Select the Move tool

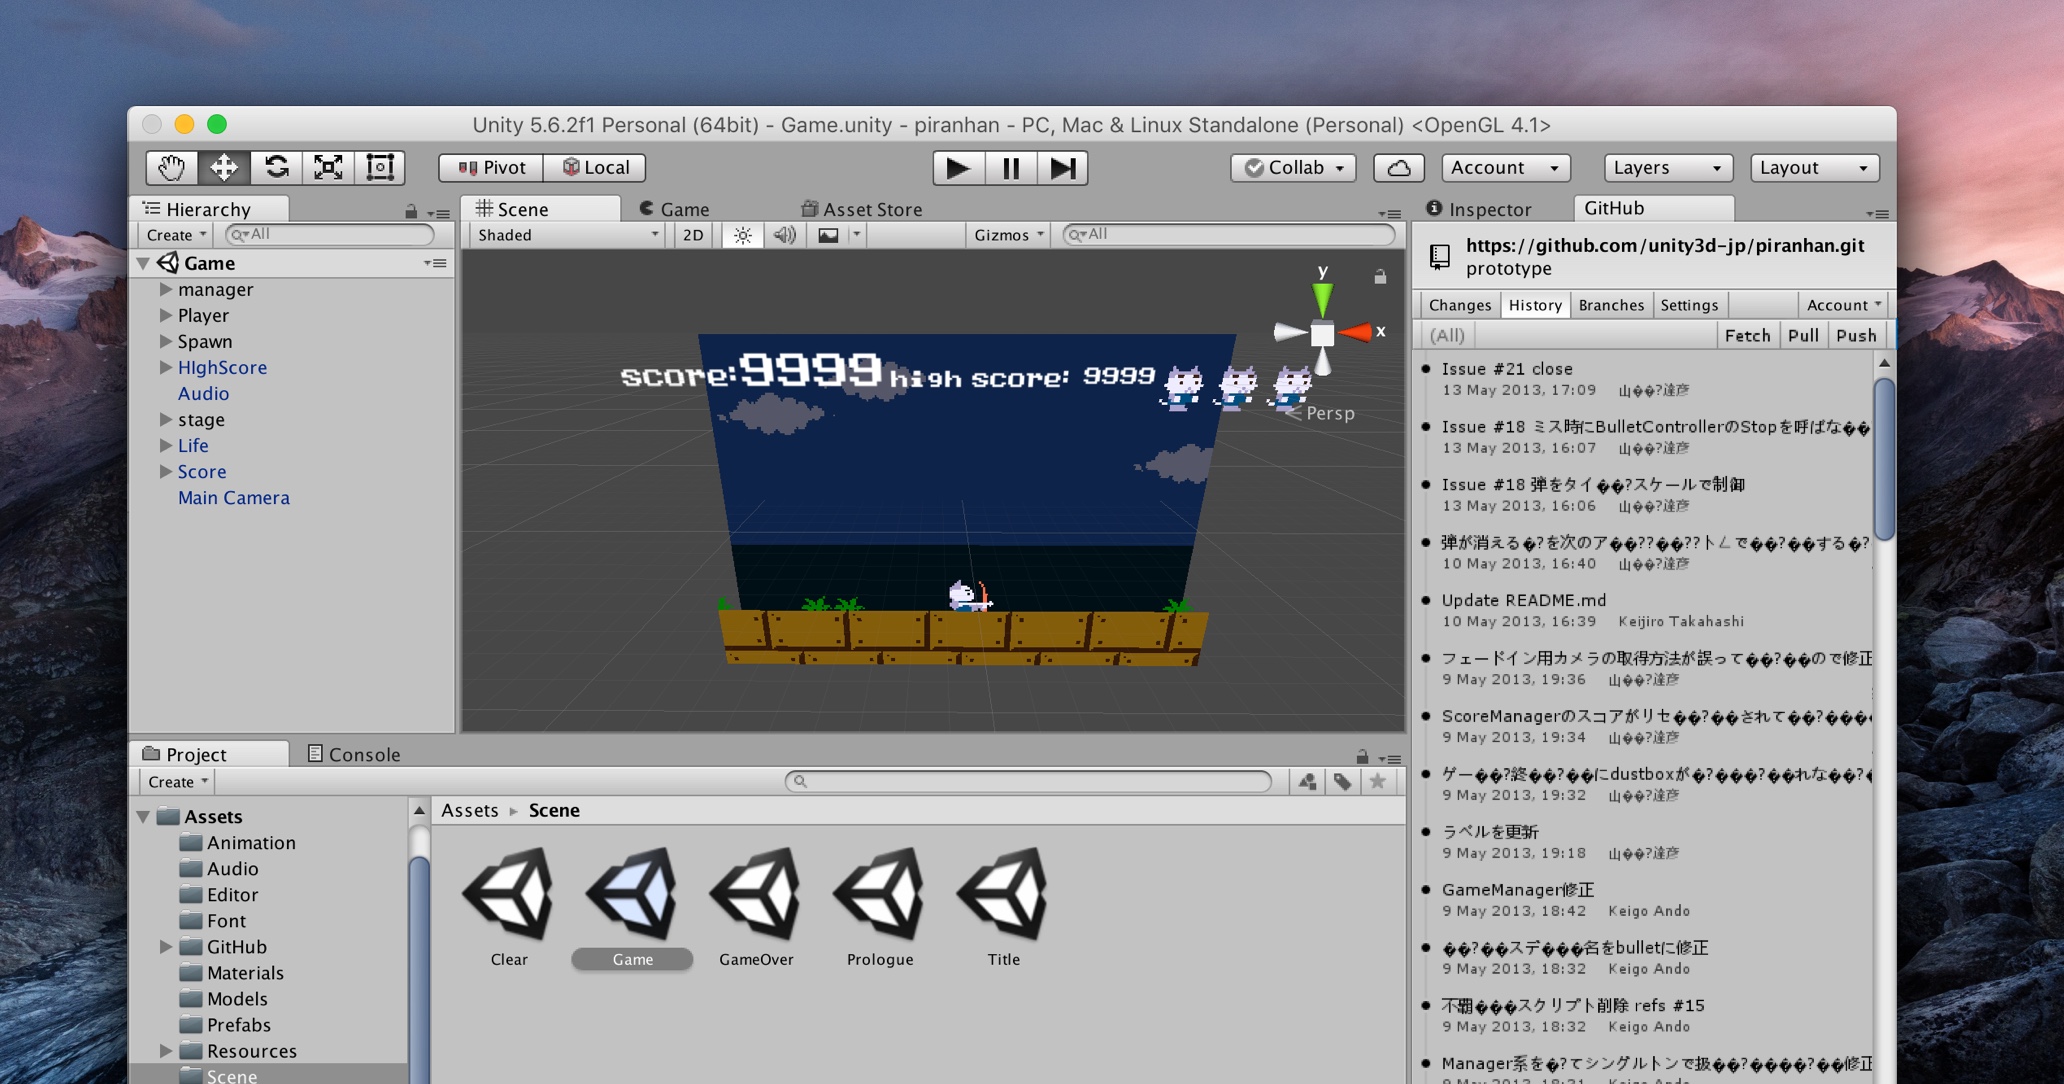click(x=223, y=167)
